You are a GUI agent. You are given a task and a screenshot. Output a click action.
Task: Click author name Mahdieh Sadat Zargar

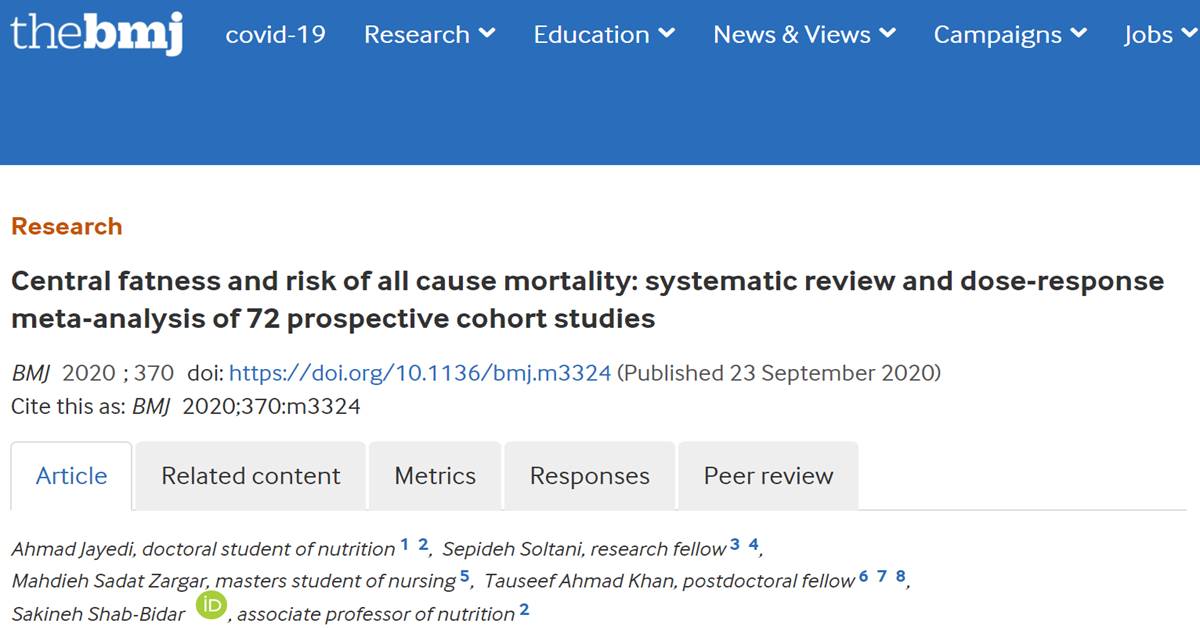pos(110,581)
